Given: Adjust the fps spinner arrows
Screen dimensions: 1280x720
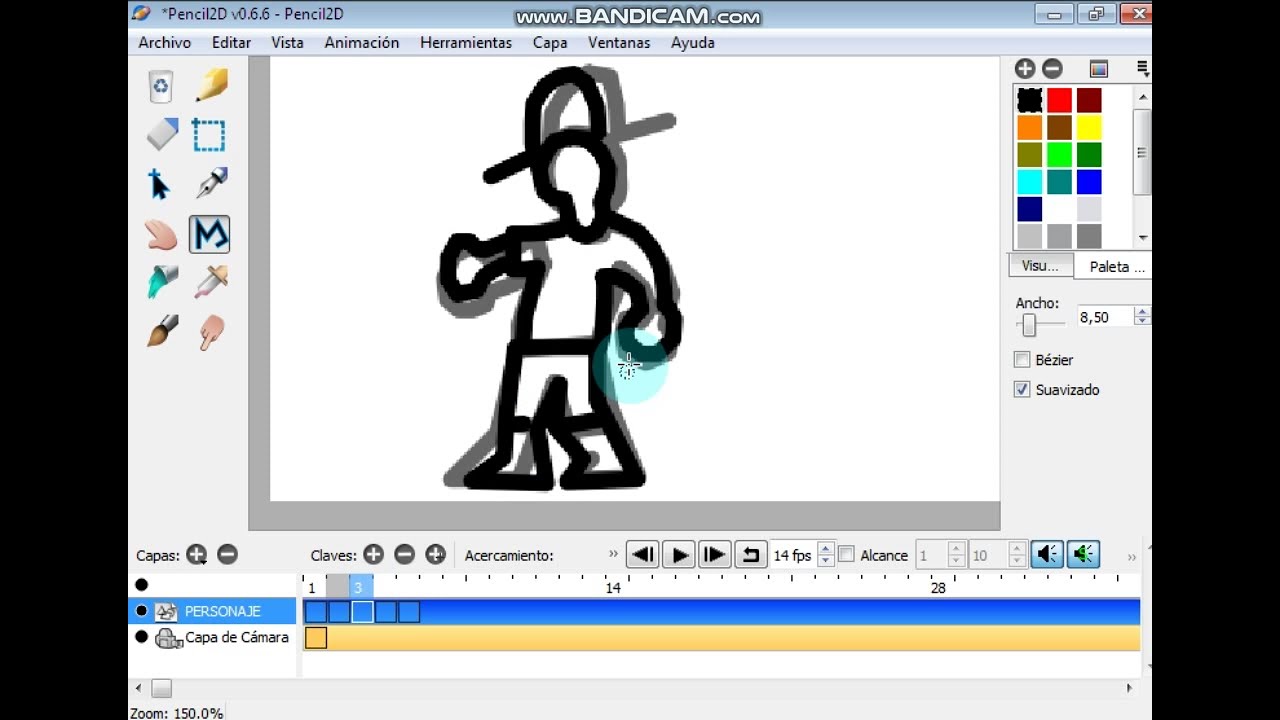Looking at the screenshot, I should [826, 554].
